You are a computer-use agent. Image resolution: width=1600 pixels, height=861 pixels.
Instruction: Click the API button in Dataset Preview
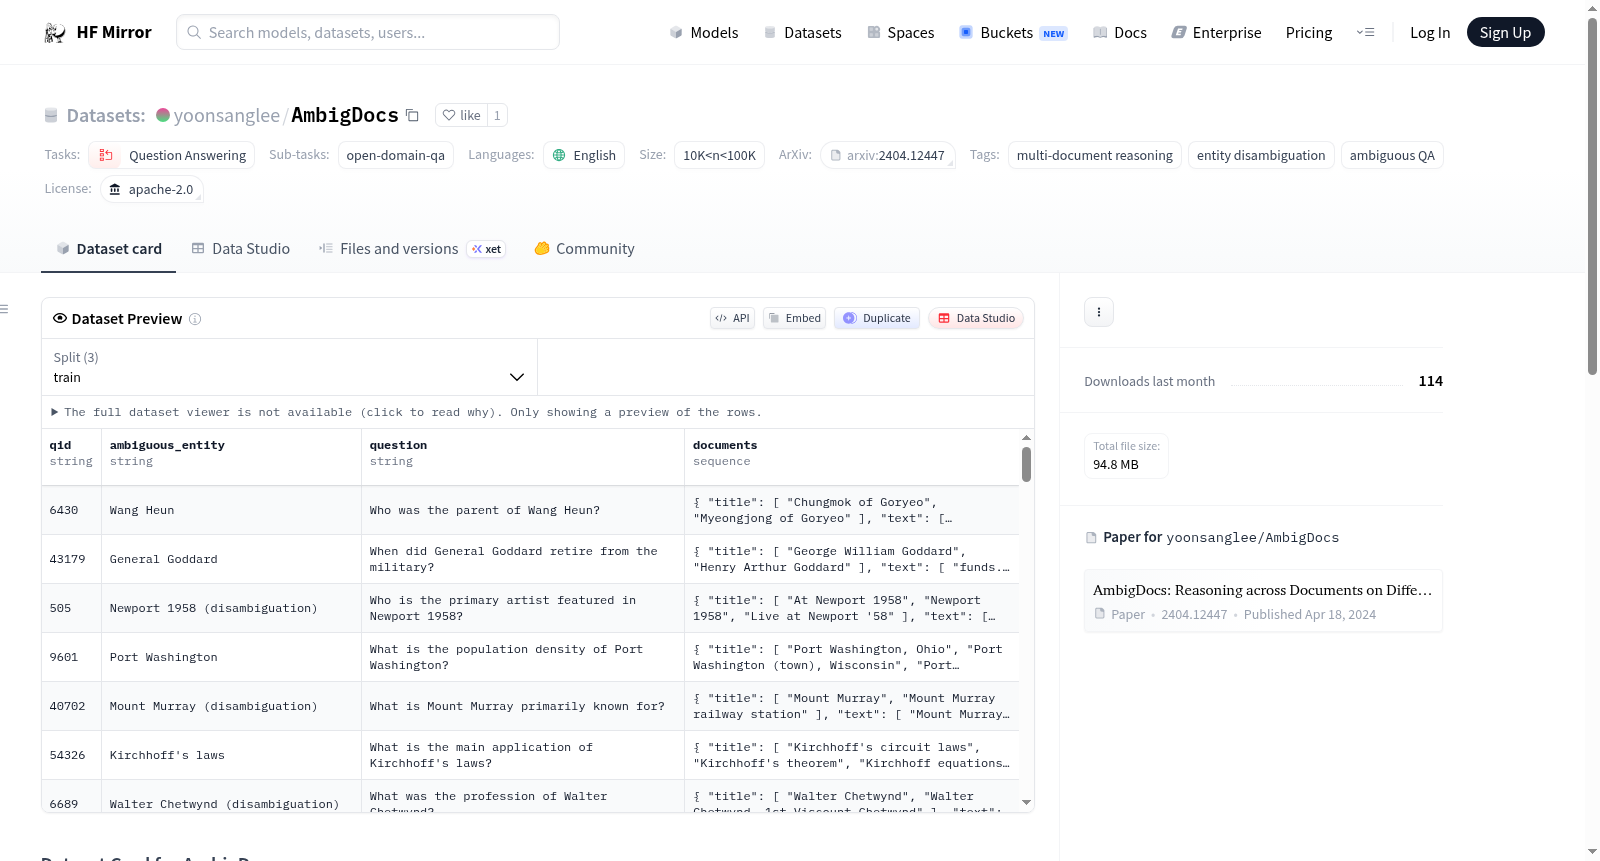(732, 318)
